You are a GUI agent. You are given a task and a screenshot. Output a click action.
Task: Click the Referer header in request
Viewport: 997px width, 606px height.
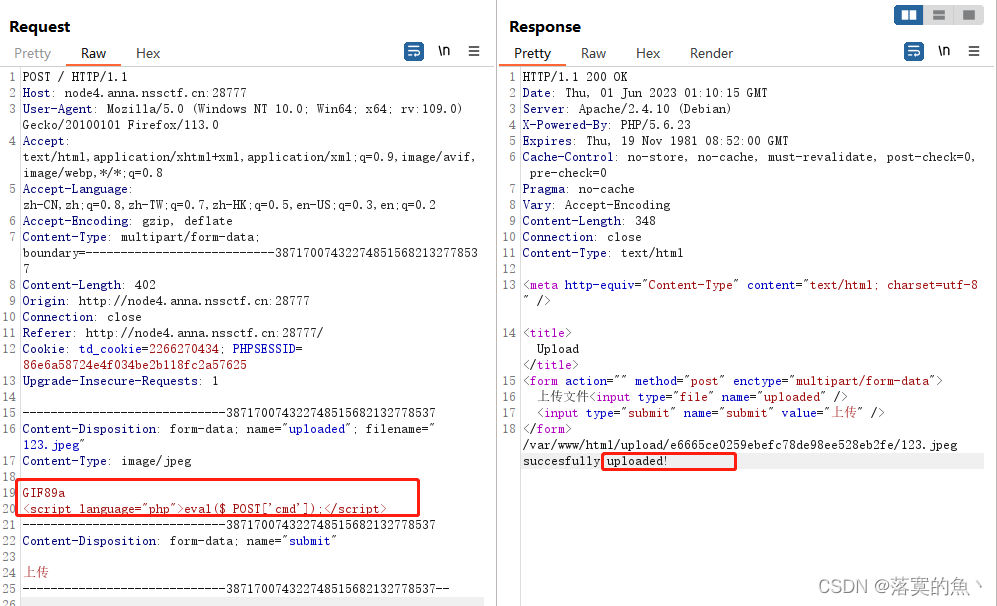(x=173, y=333)
